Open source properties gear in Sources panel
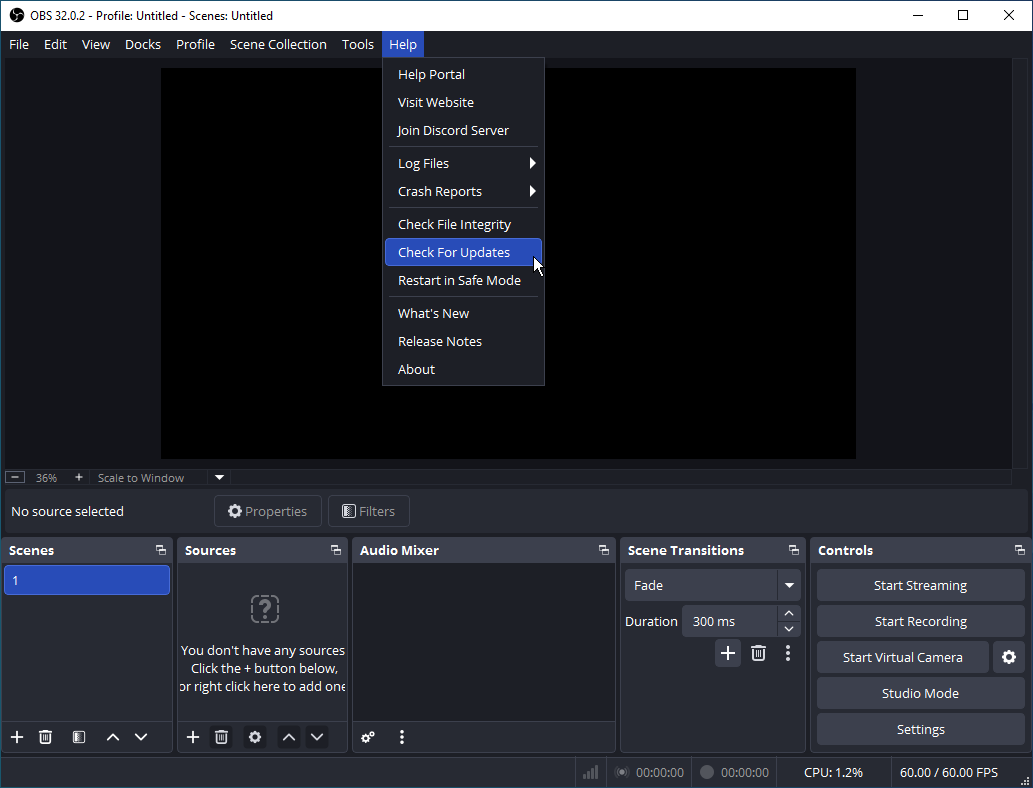1033x788 pixels. coord(254,737)
